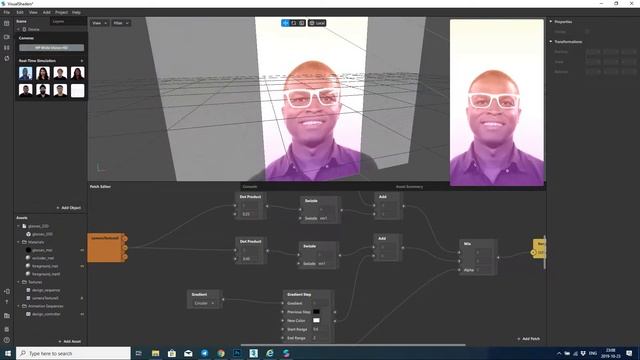Collapse the Device item in Scene panel
Viewport: 640px width, 360px height.
coord(18,29)
